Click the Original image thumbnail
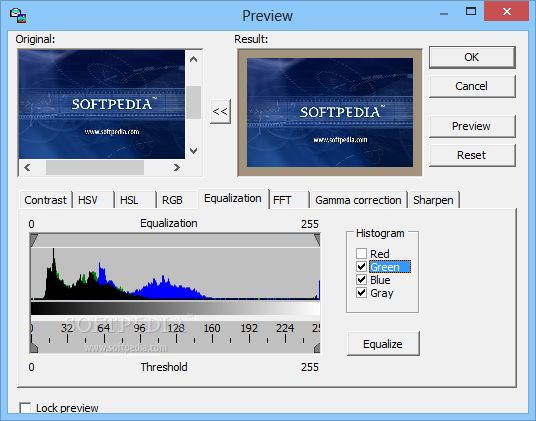Screen dimensions: 536x421 [x=102, y=104]
